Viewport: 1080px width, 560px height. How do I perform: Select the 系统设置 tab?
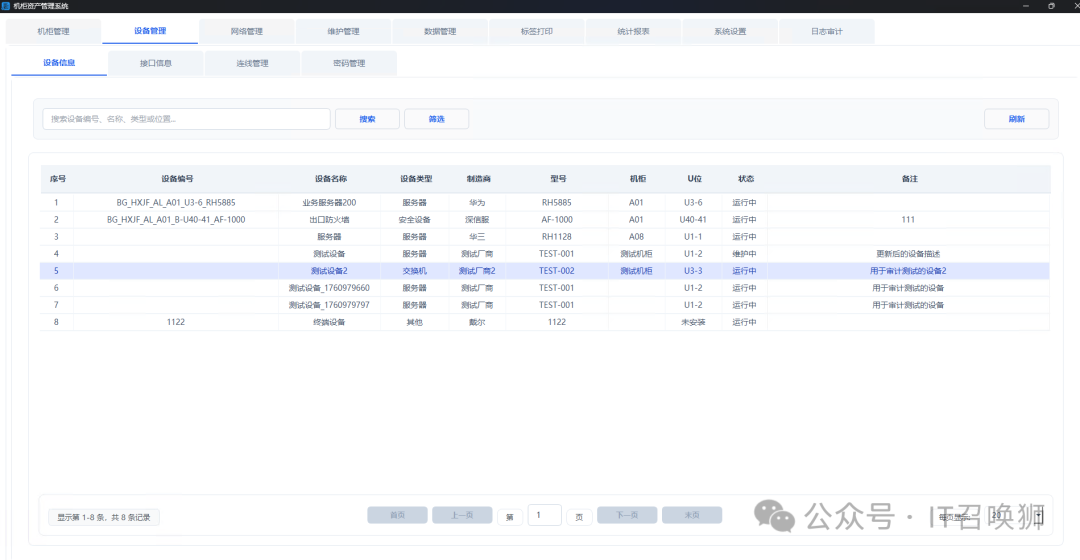pyautogui.click(x=730, y=31)
